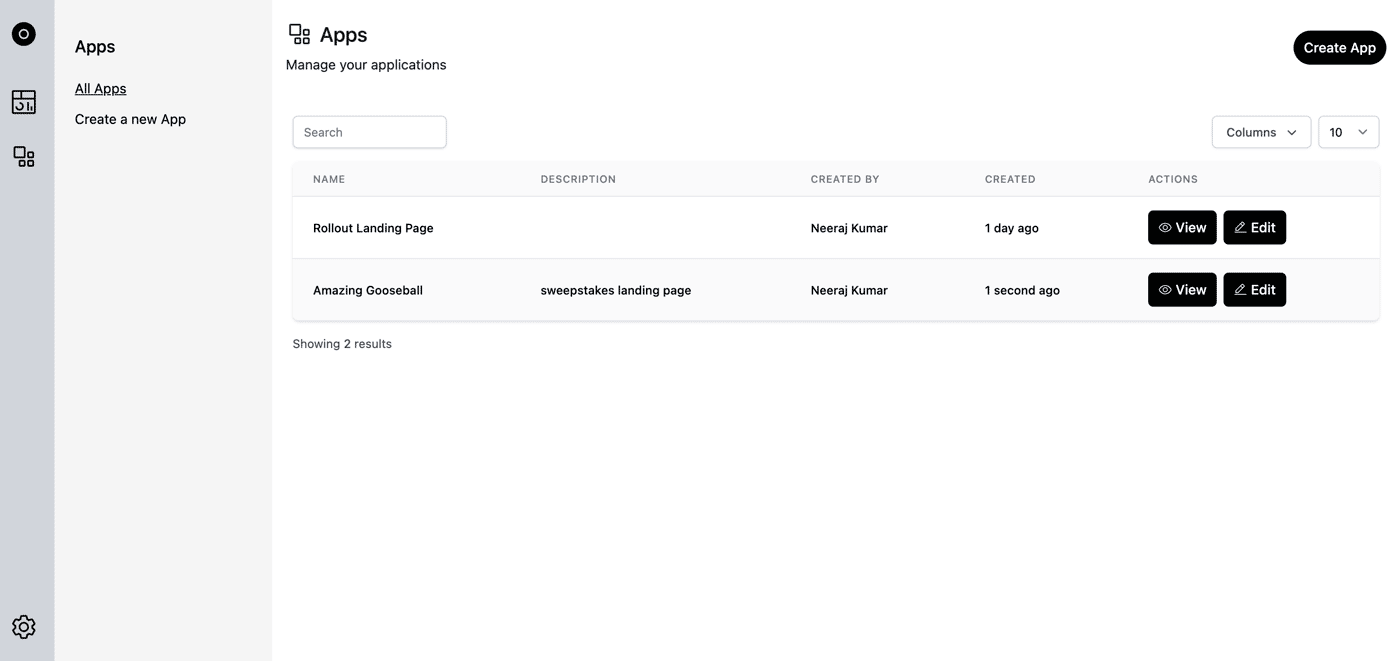The width and height of the screenshot is (1400, 661).
Task: Open settings via the gear icon
Action: 24,627
